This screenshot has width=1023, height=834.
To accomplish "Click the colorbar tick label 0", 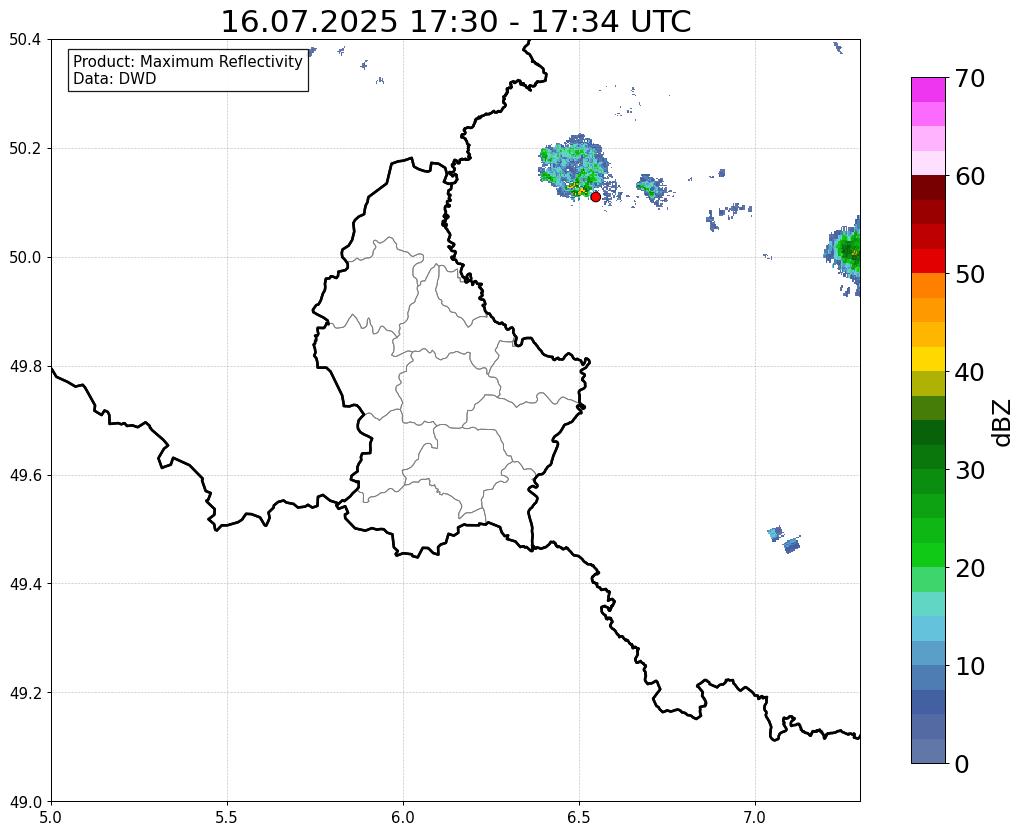I will pyautogui.click(x=962, y=764).
